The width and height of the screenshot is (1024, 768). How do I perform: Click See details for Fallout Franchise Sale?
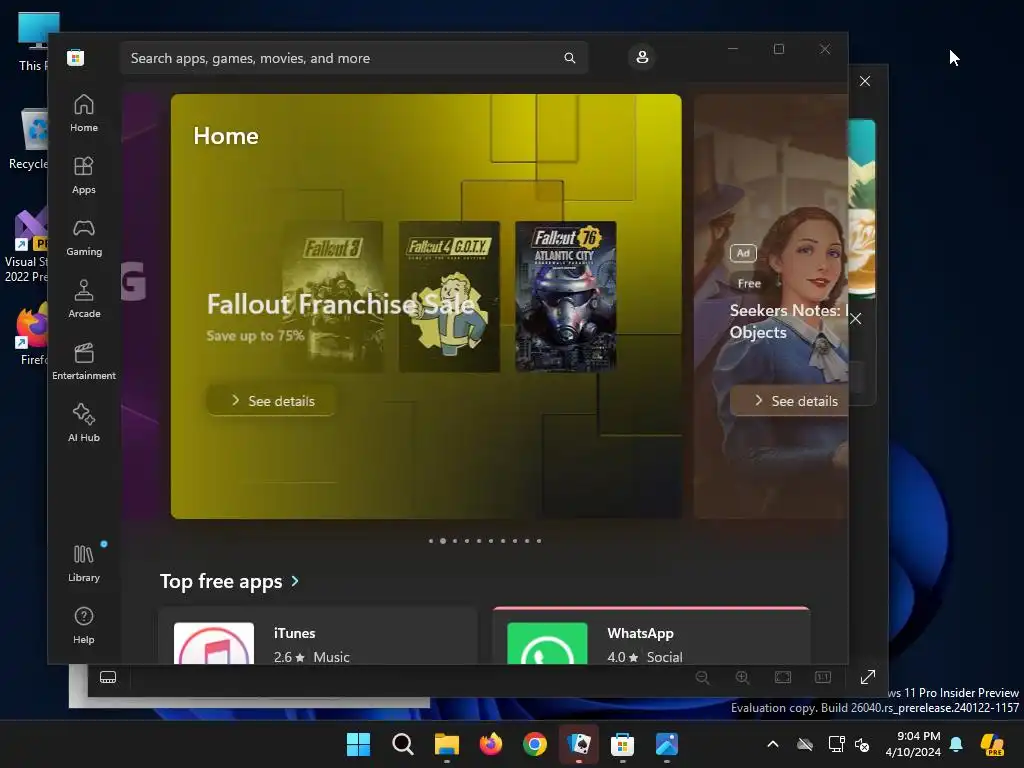tap(272, 401)
